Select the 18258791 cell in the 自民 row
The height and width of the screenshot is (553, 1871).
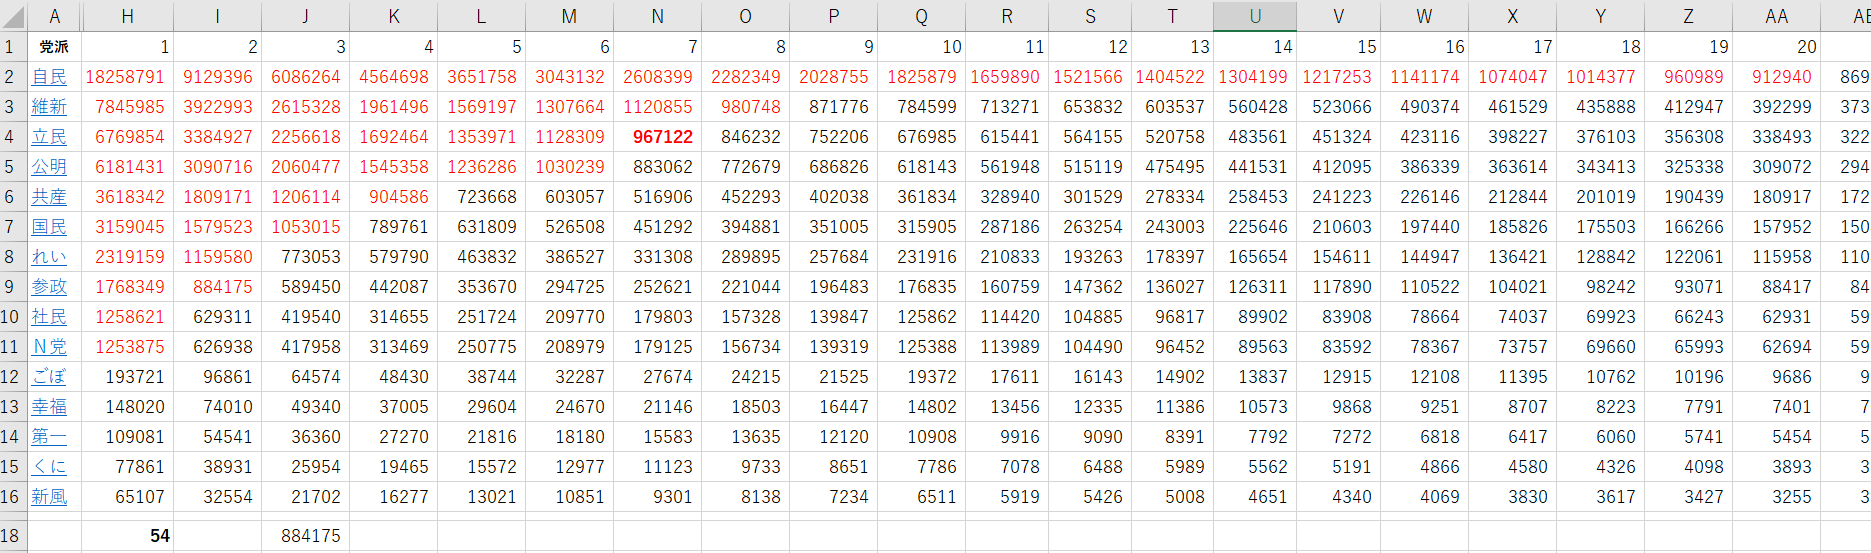(x=126, y=77)
